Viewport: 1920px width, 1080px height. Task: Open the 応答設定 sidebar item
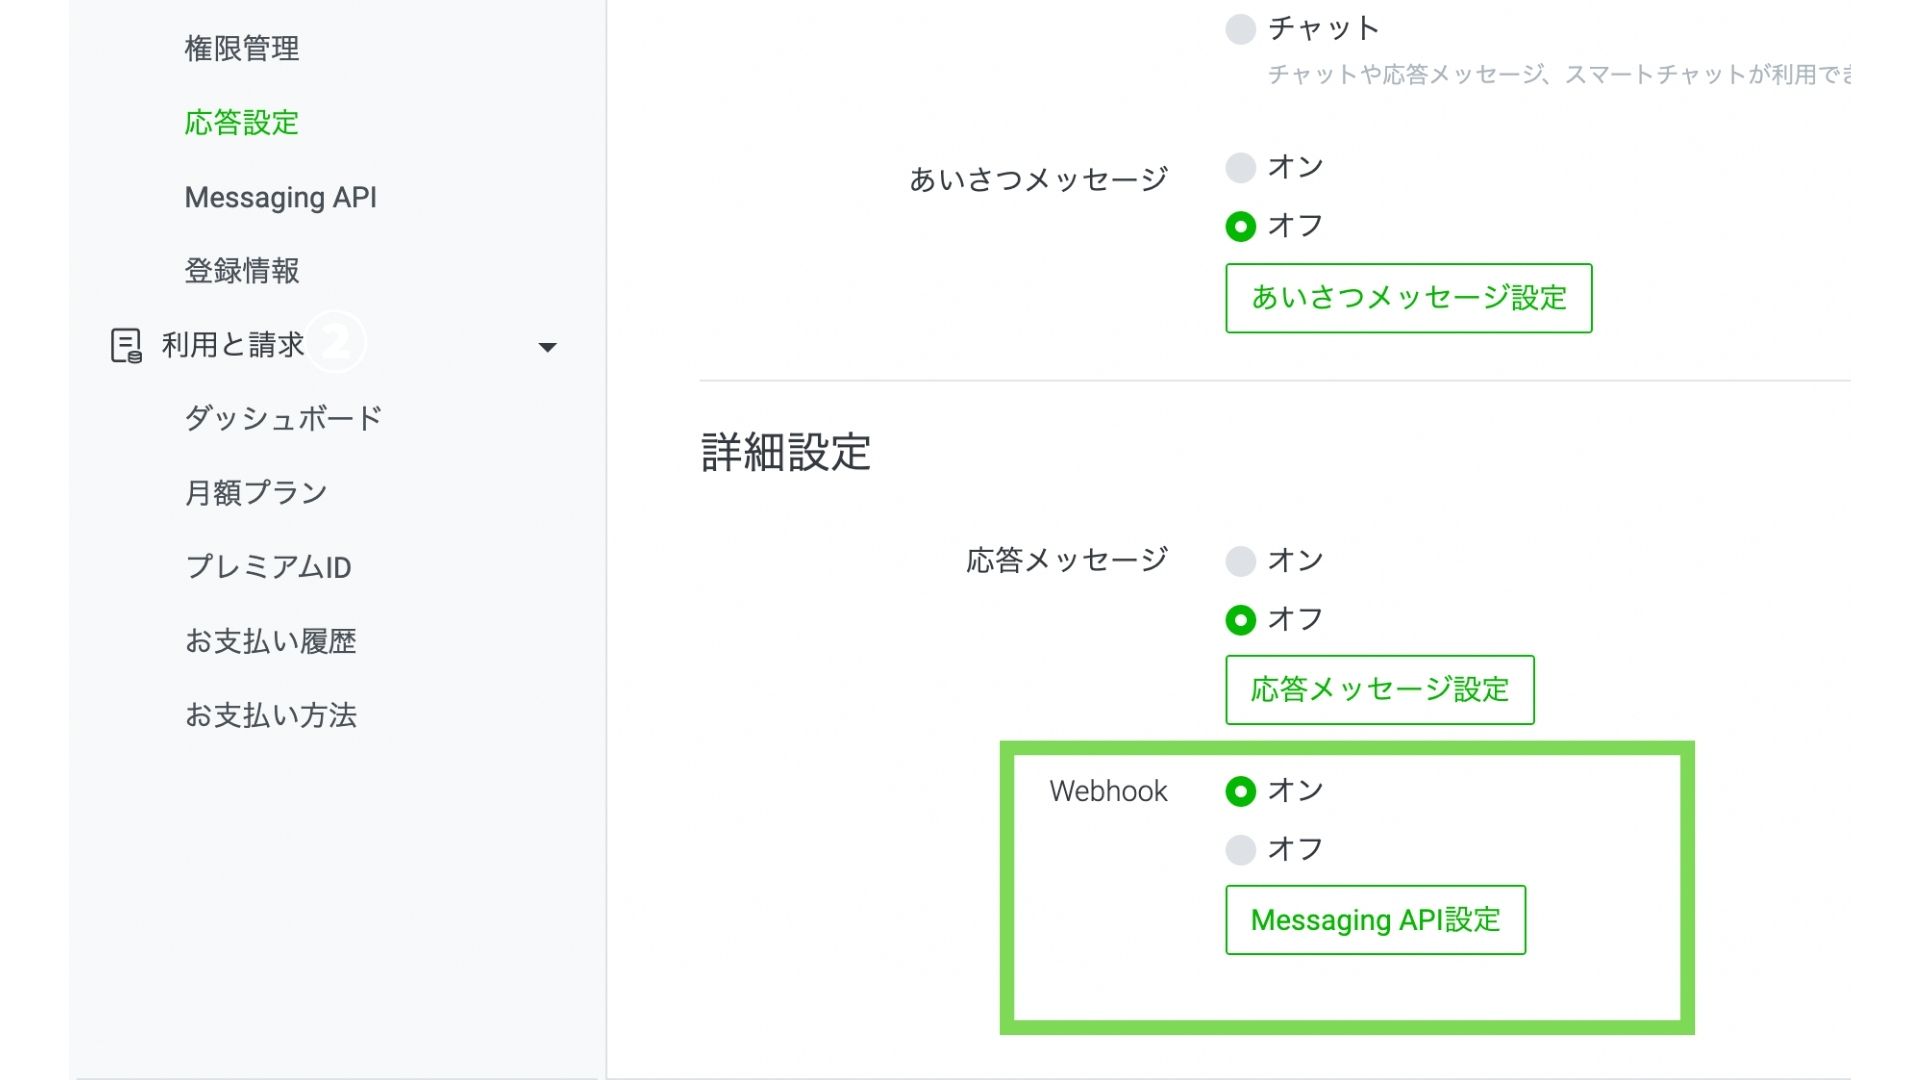[x=241, y=123]
